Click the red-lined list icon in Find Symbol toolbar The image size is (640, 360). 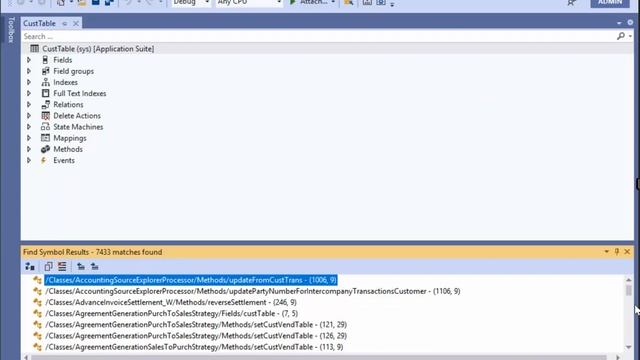[62, 267]
